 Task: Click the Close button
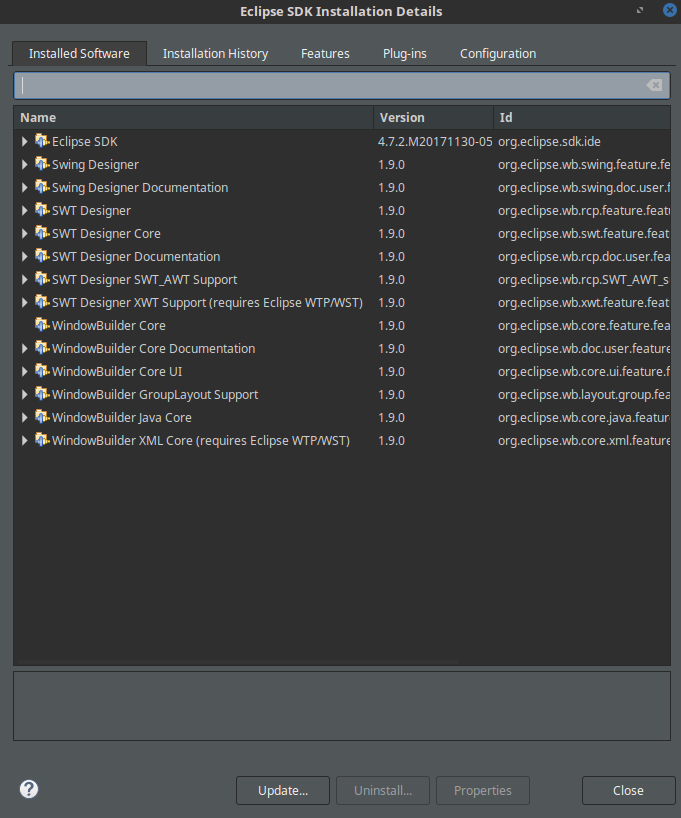(x=628, y=790)
